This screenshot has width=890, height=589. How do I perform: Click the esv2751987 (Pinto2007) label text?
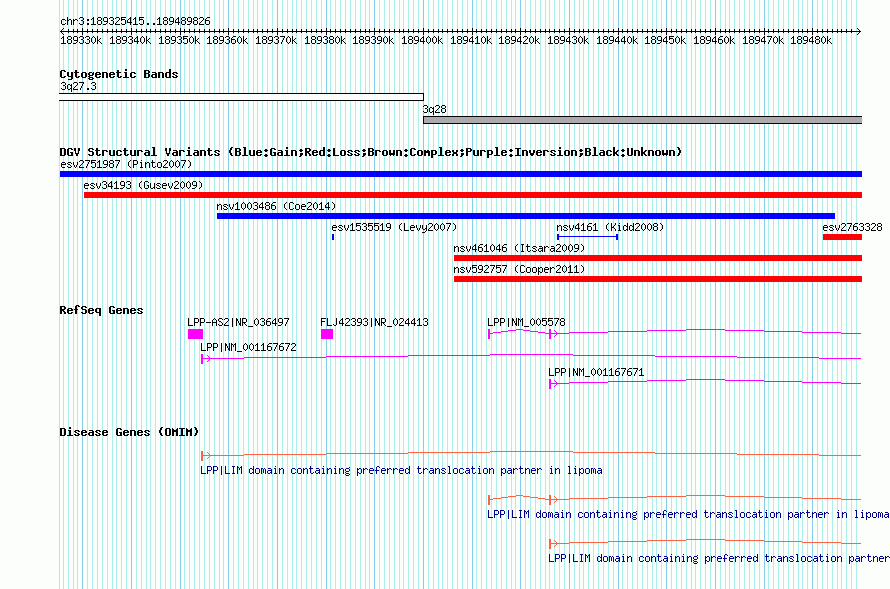(x=126, y=164)
